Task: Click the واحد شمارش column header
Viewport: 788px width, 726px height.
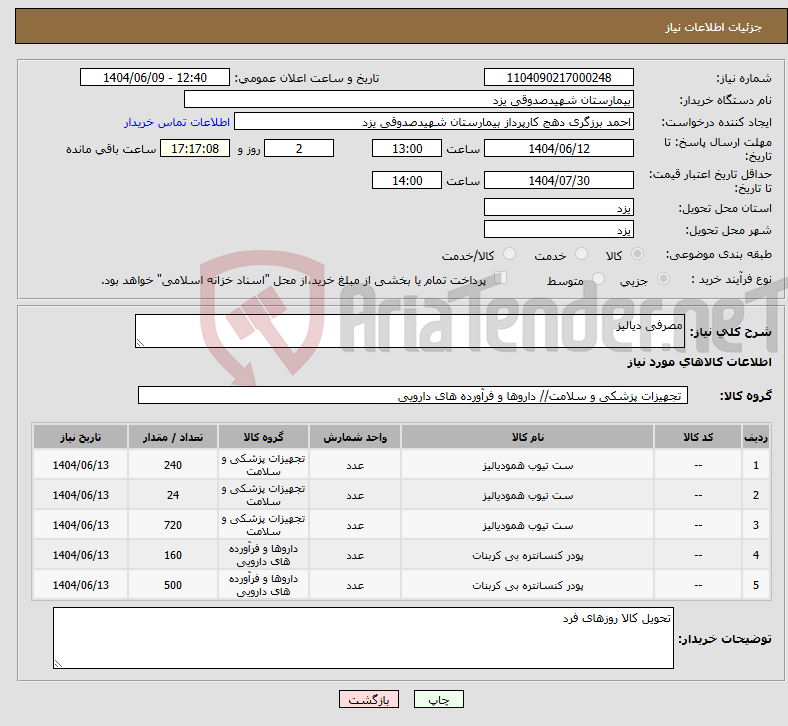Action: [x=355, y=437]
